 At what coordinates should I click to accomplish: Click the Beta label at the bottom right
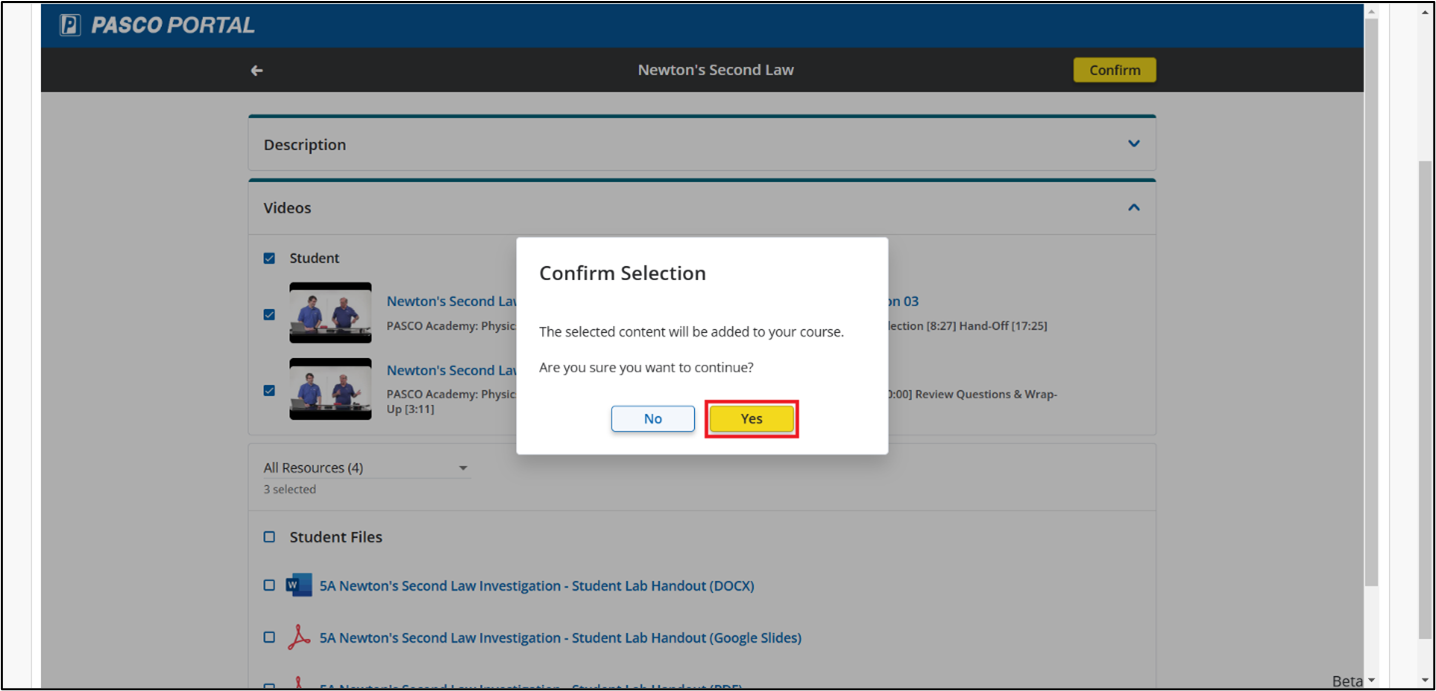point(1347,681)
